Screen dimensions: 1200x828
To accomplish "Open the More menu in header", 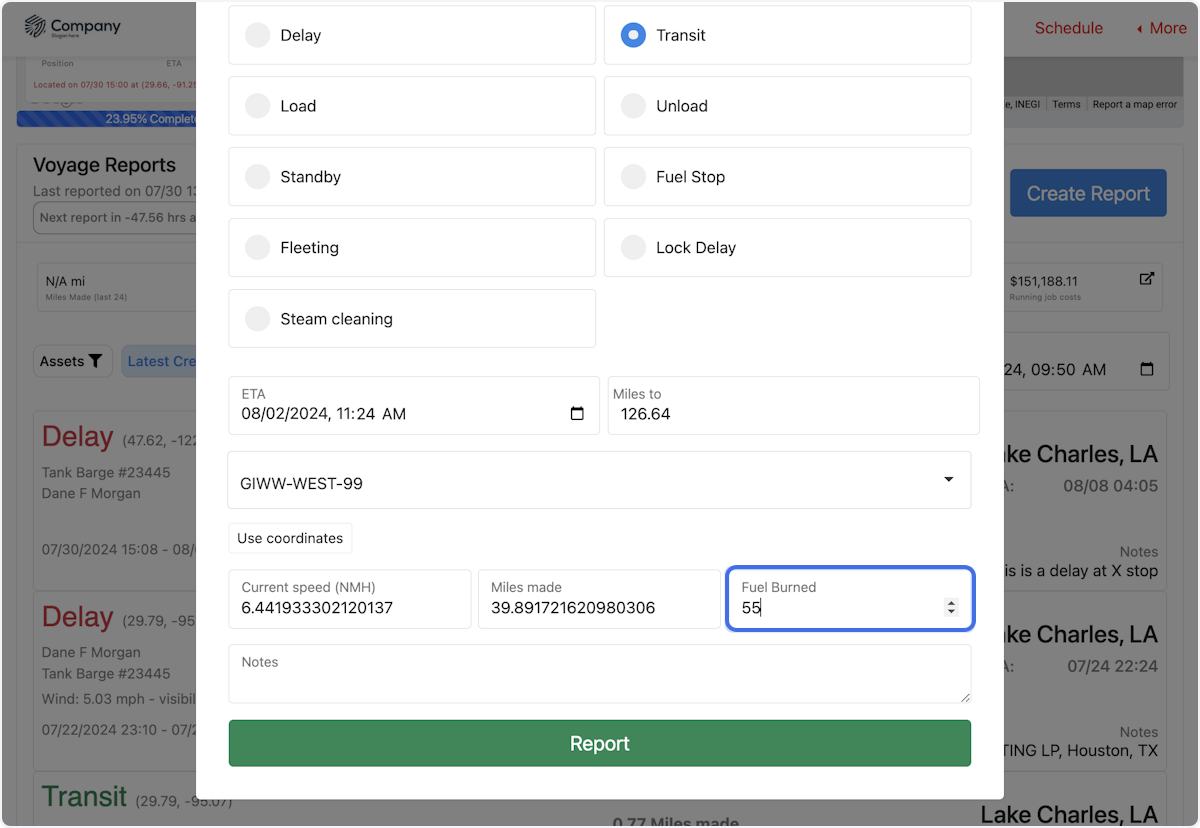I will [1161, 28].
